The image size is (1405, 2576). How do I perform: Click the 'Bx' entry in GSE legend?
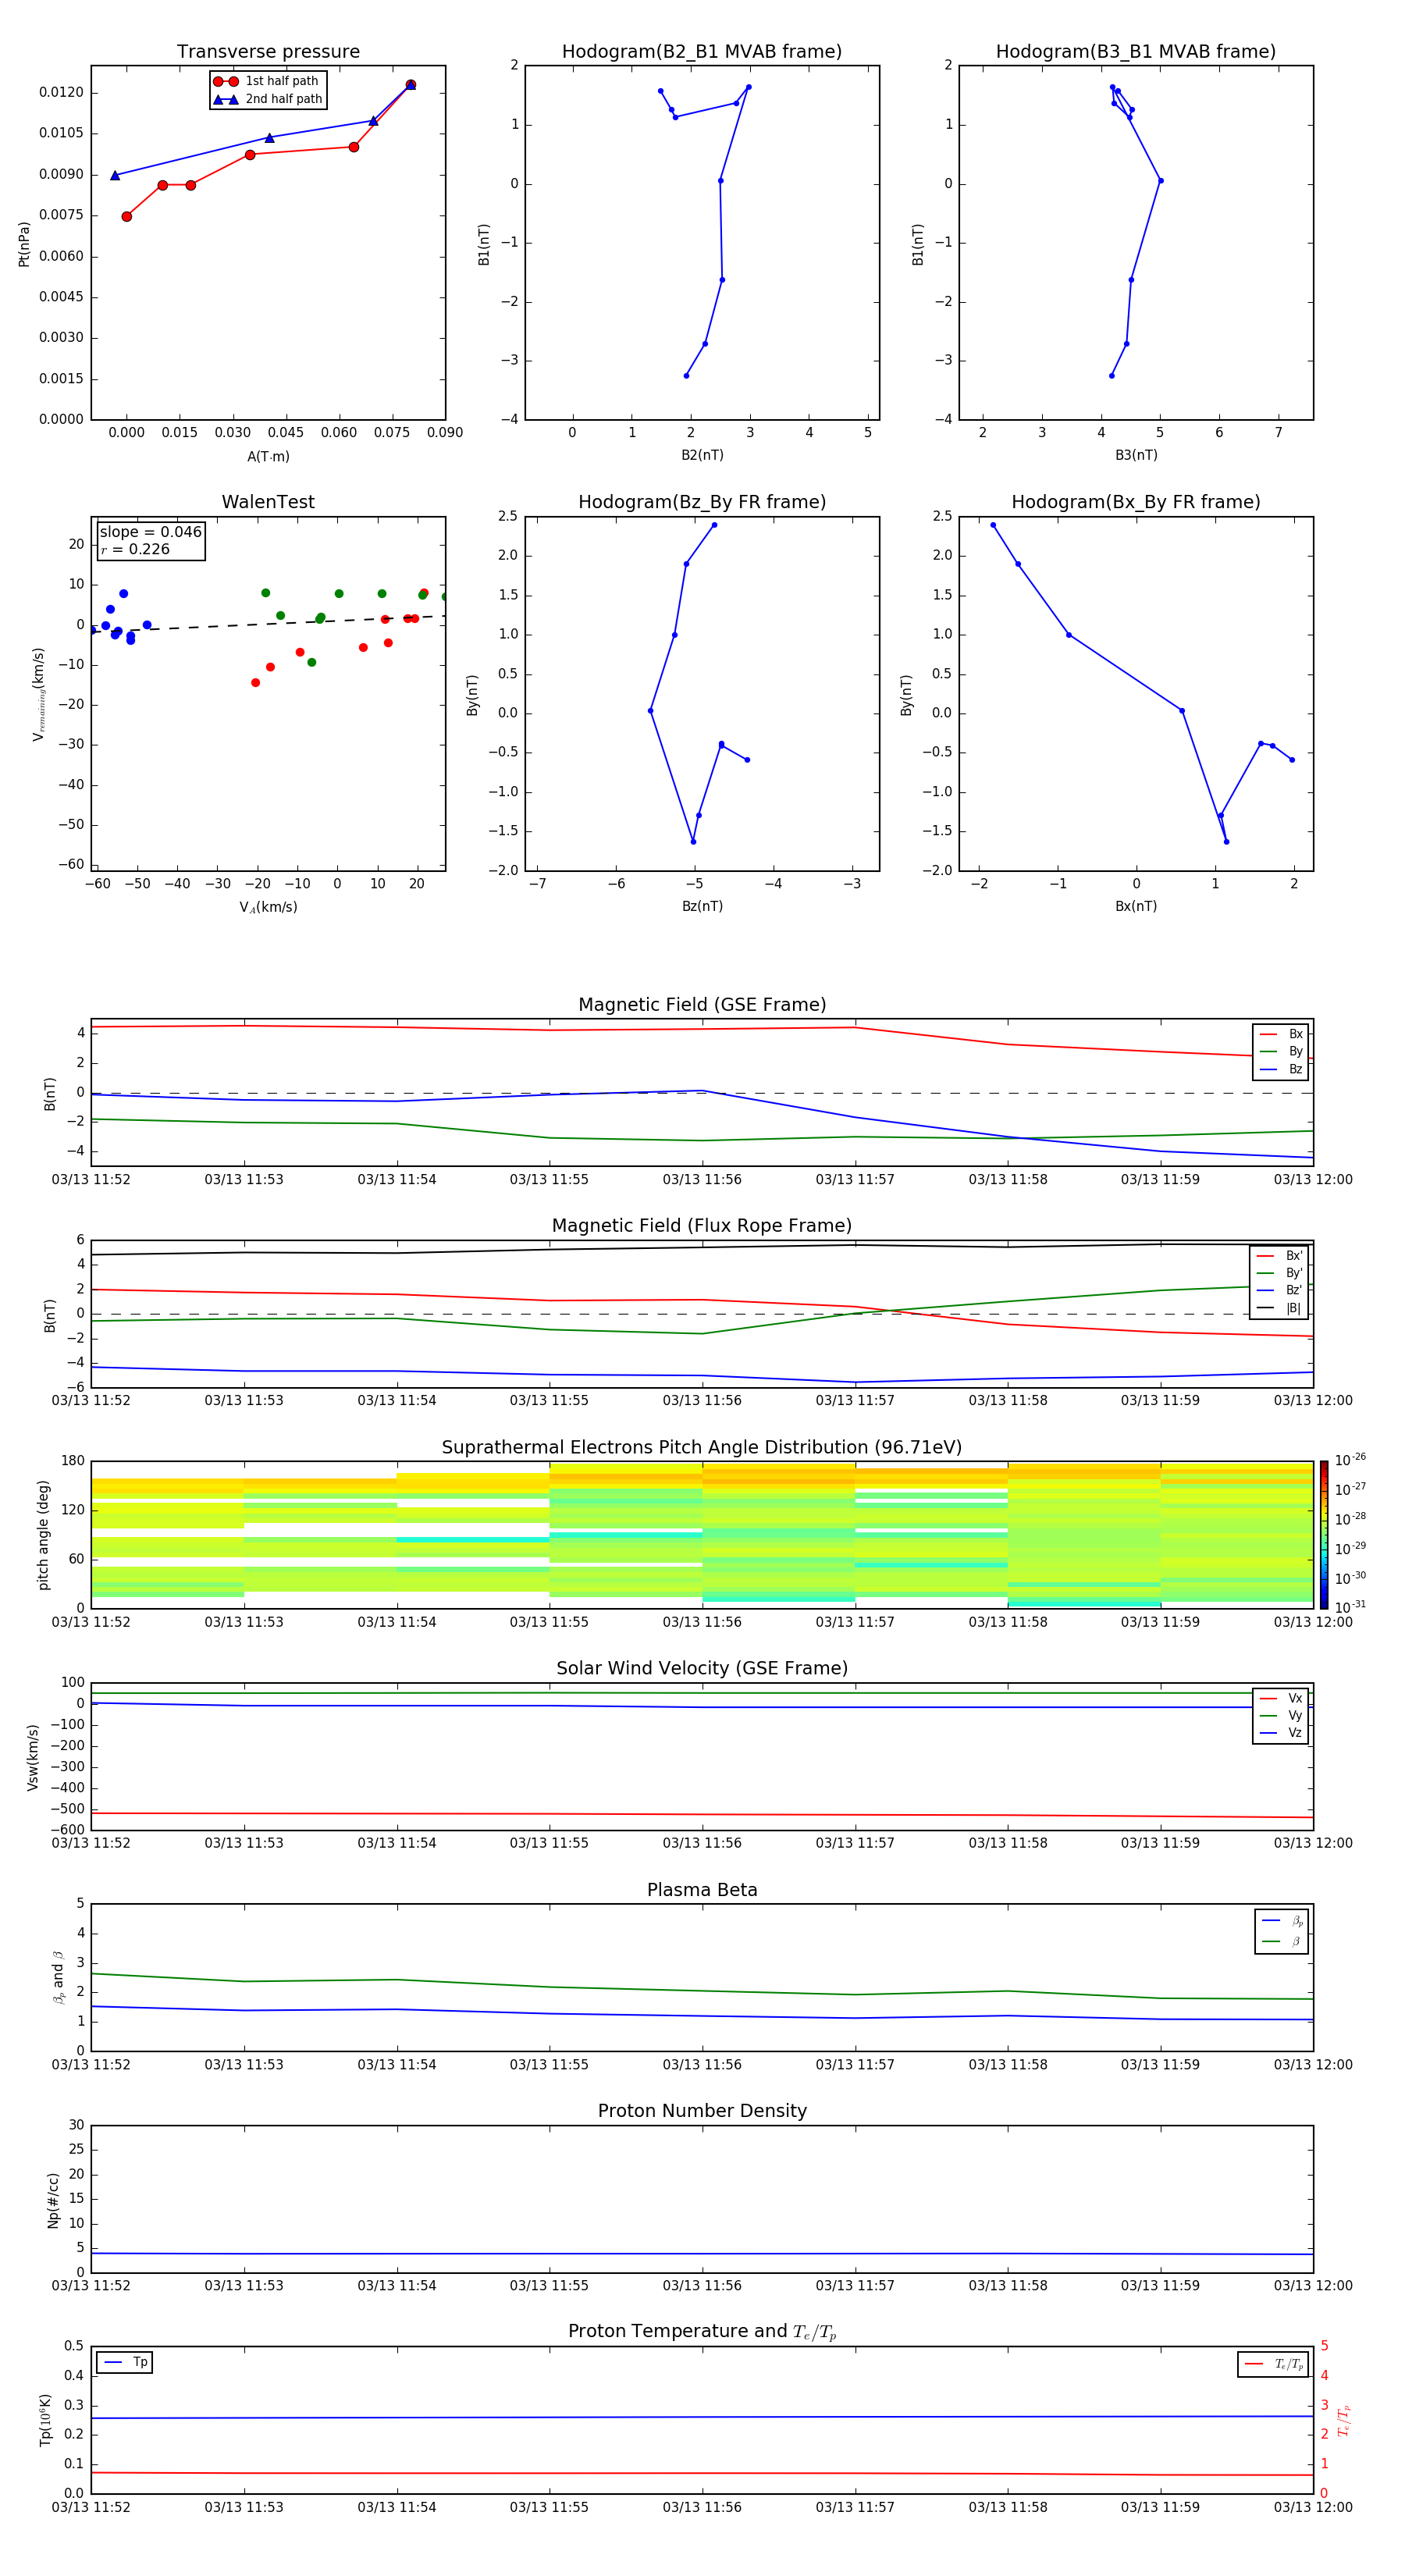point(1281,1034)
